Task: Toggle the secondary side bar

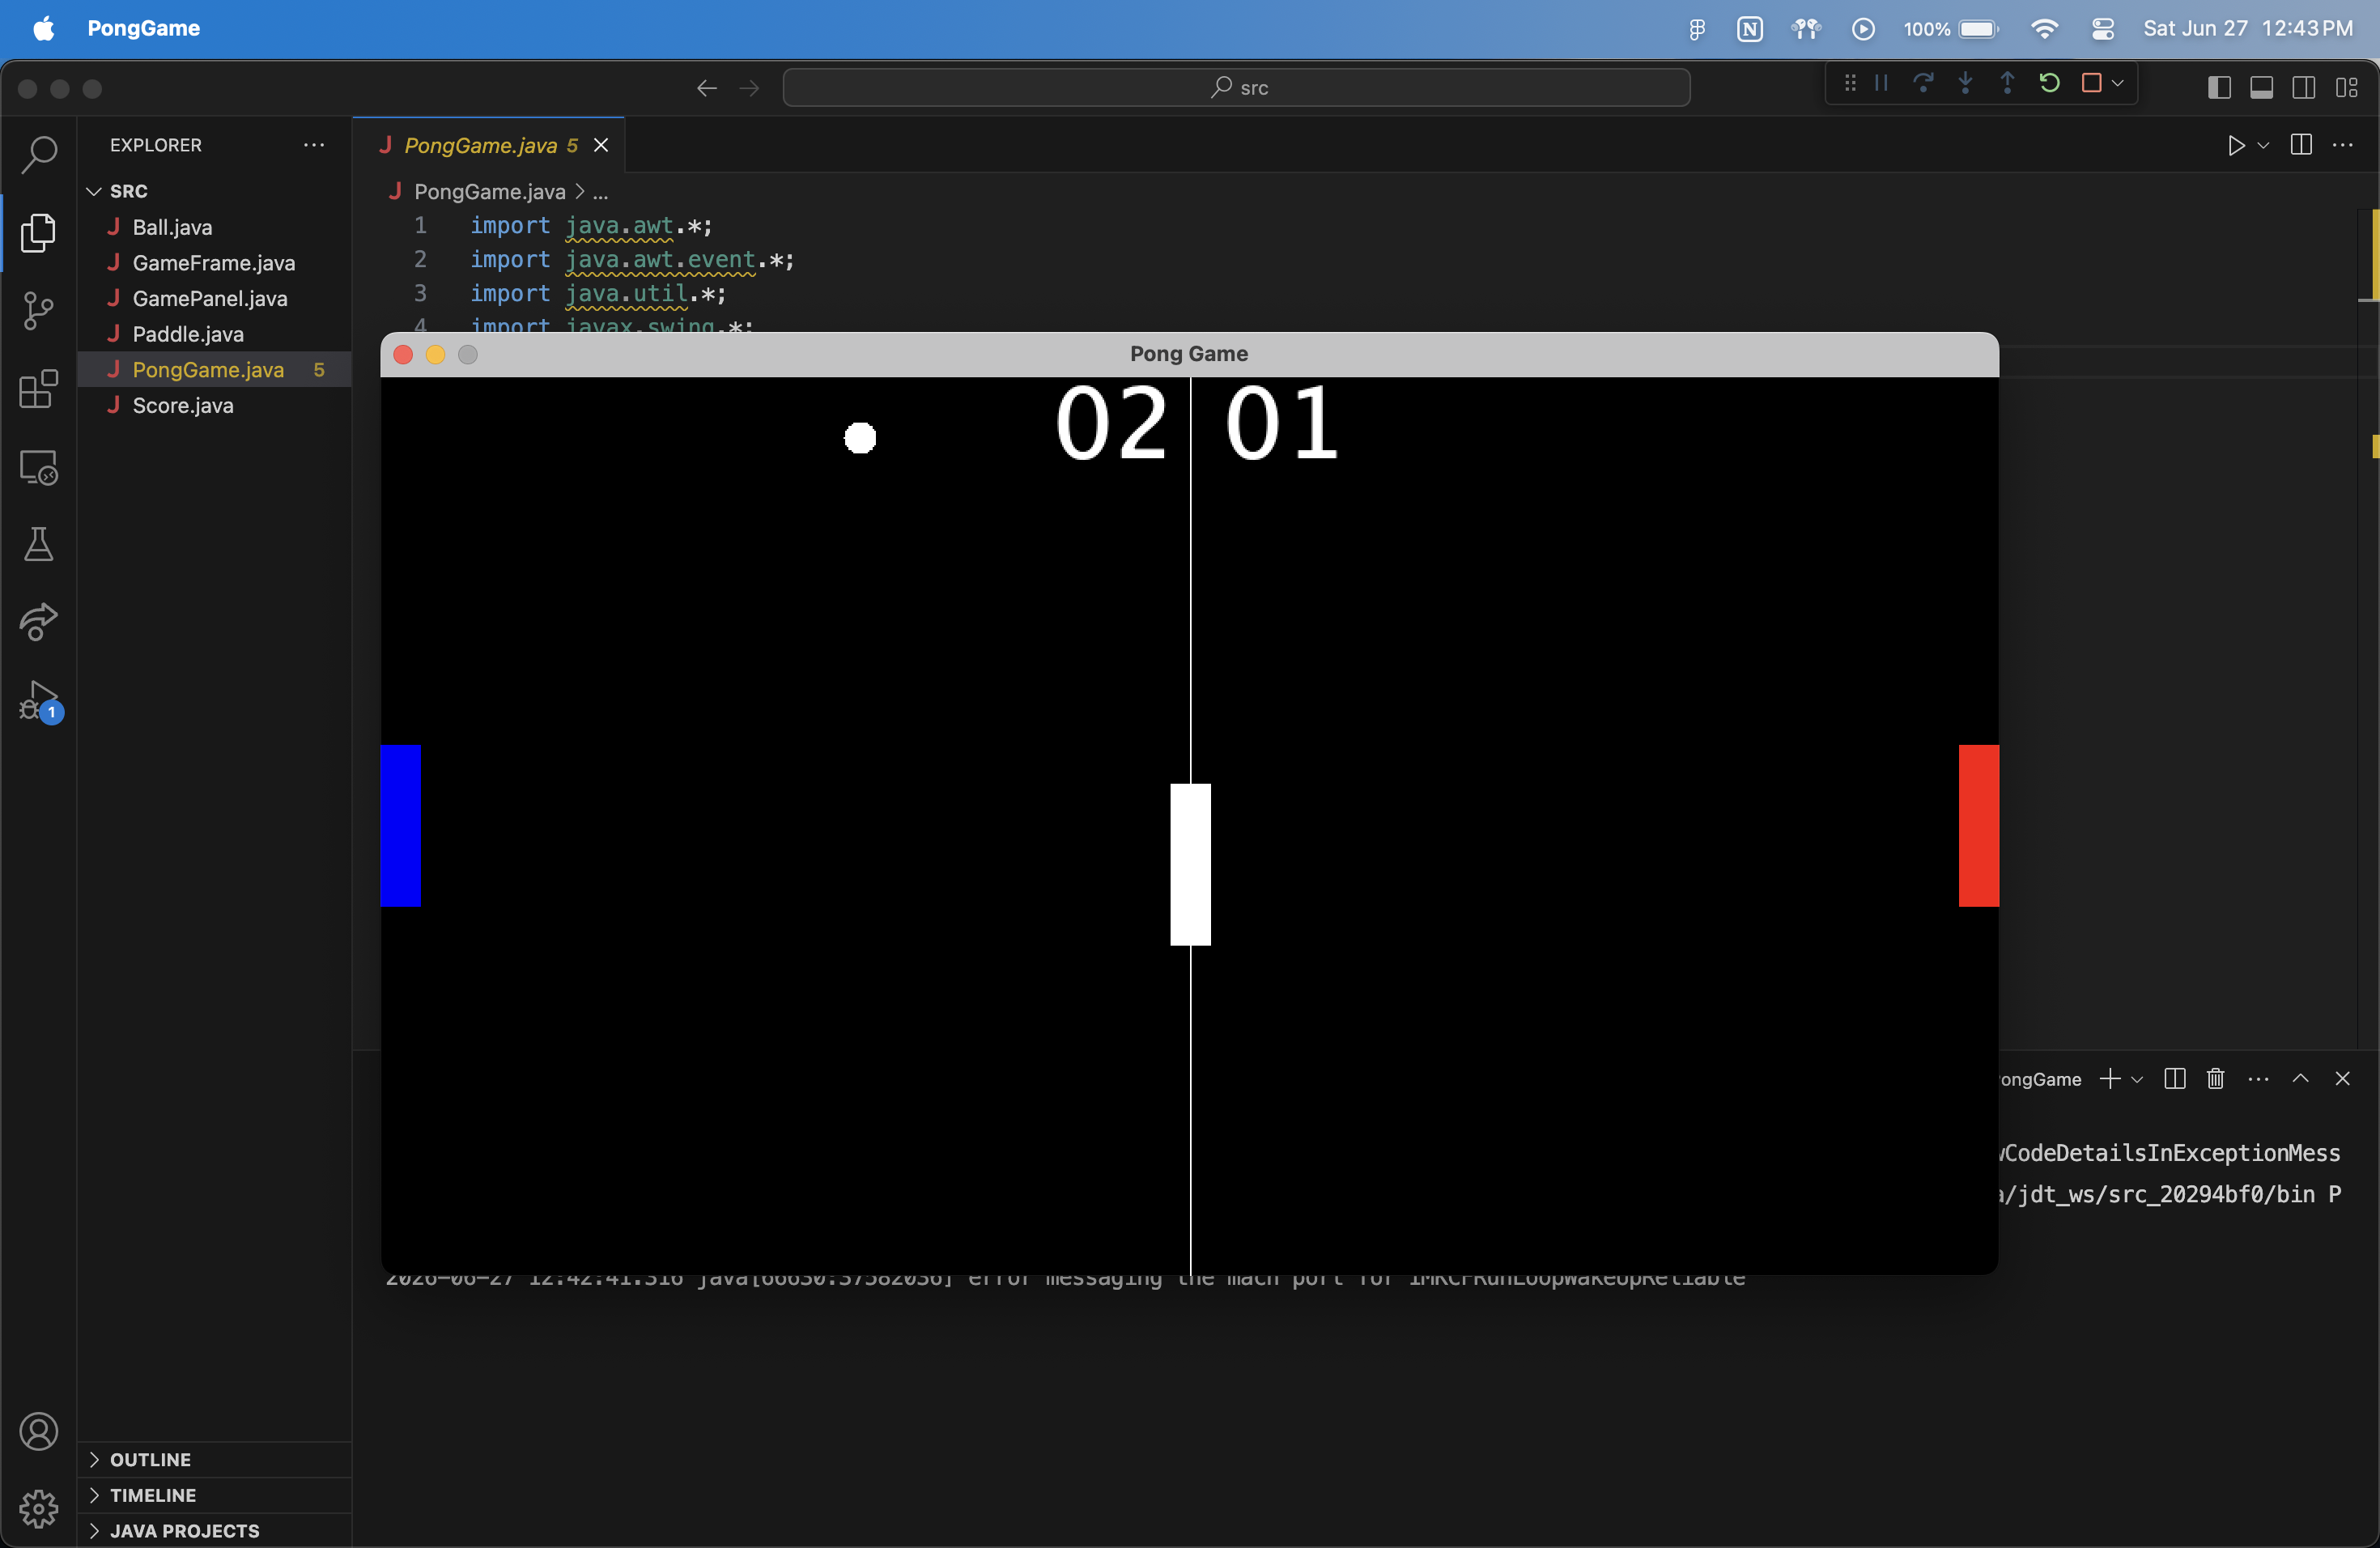Action: click(2304, 88)
